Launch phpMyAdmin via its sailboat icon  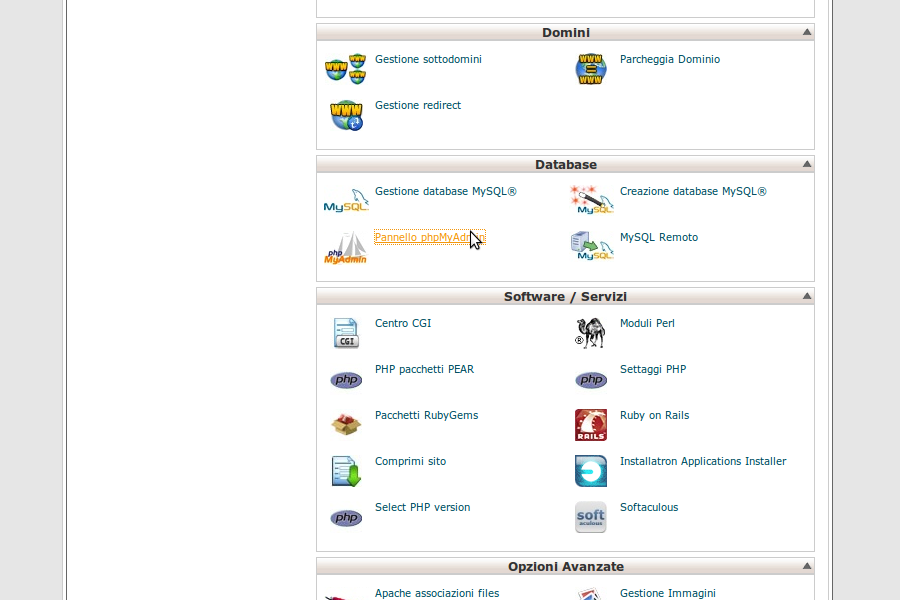pyautogui.click(x=346, y=247)
